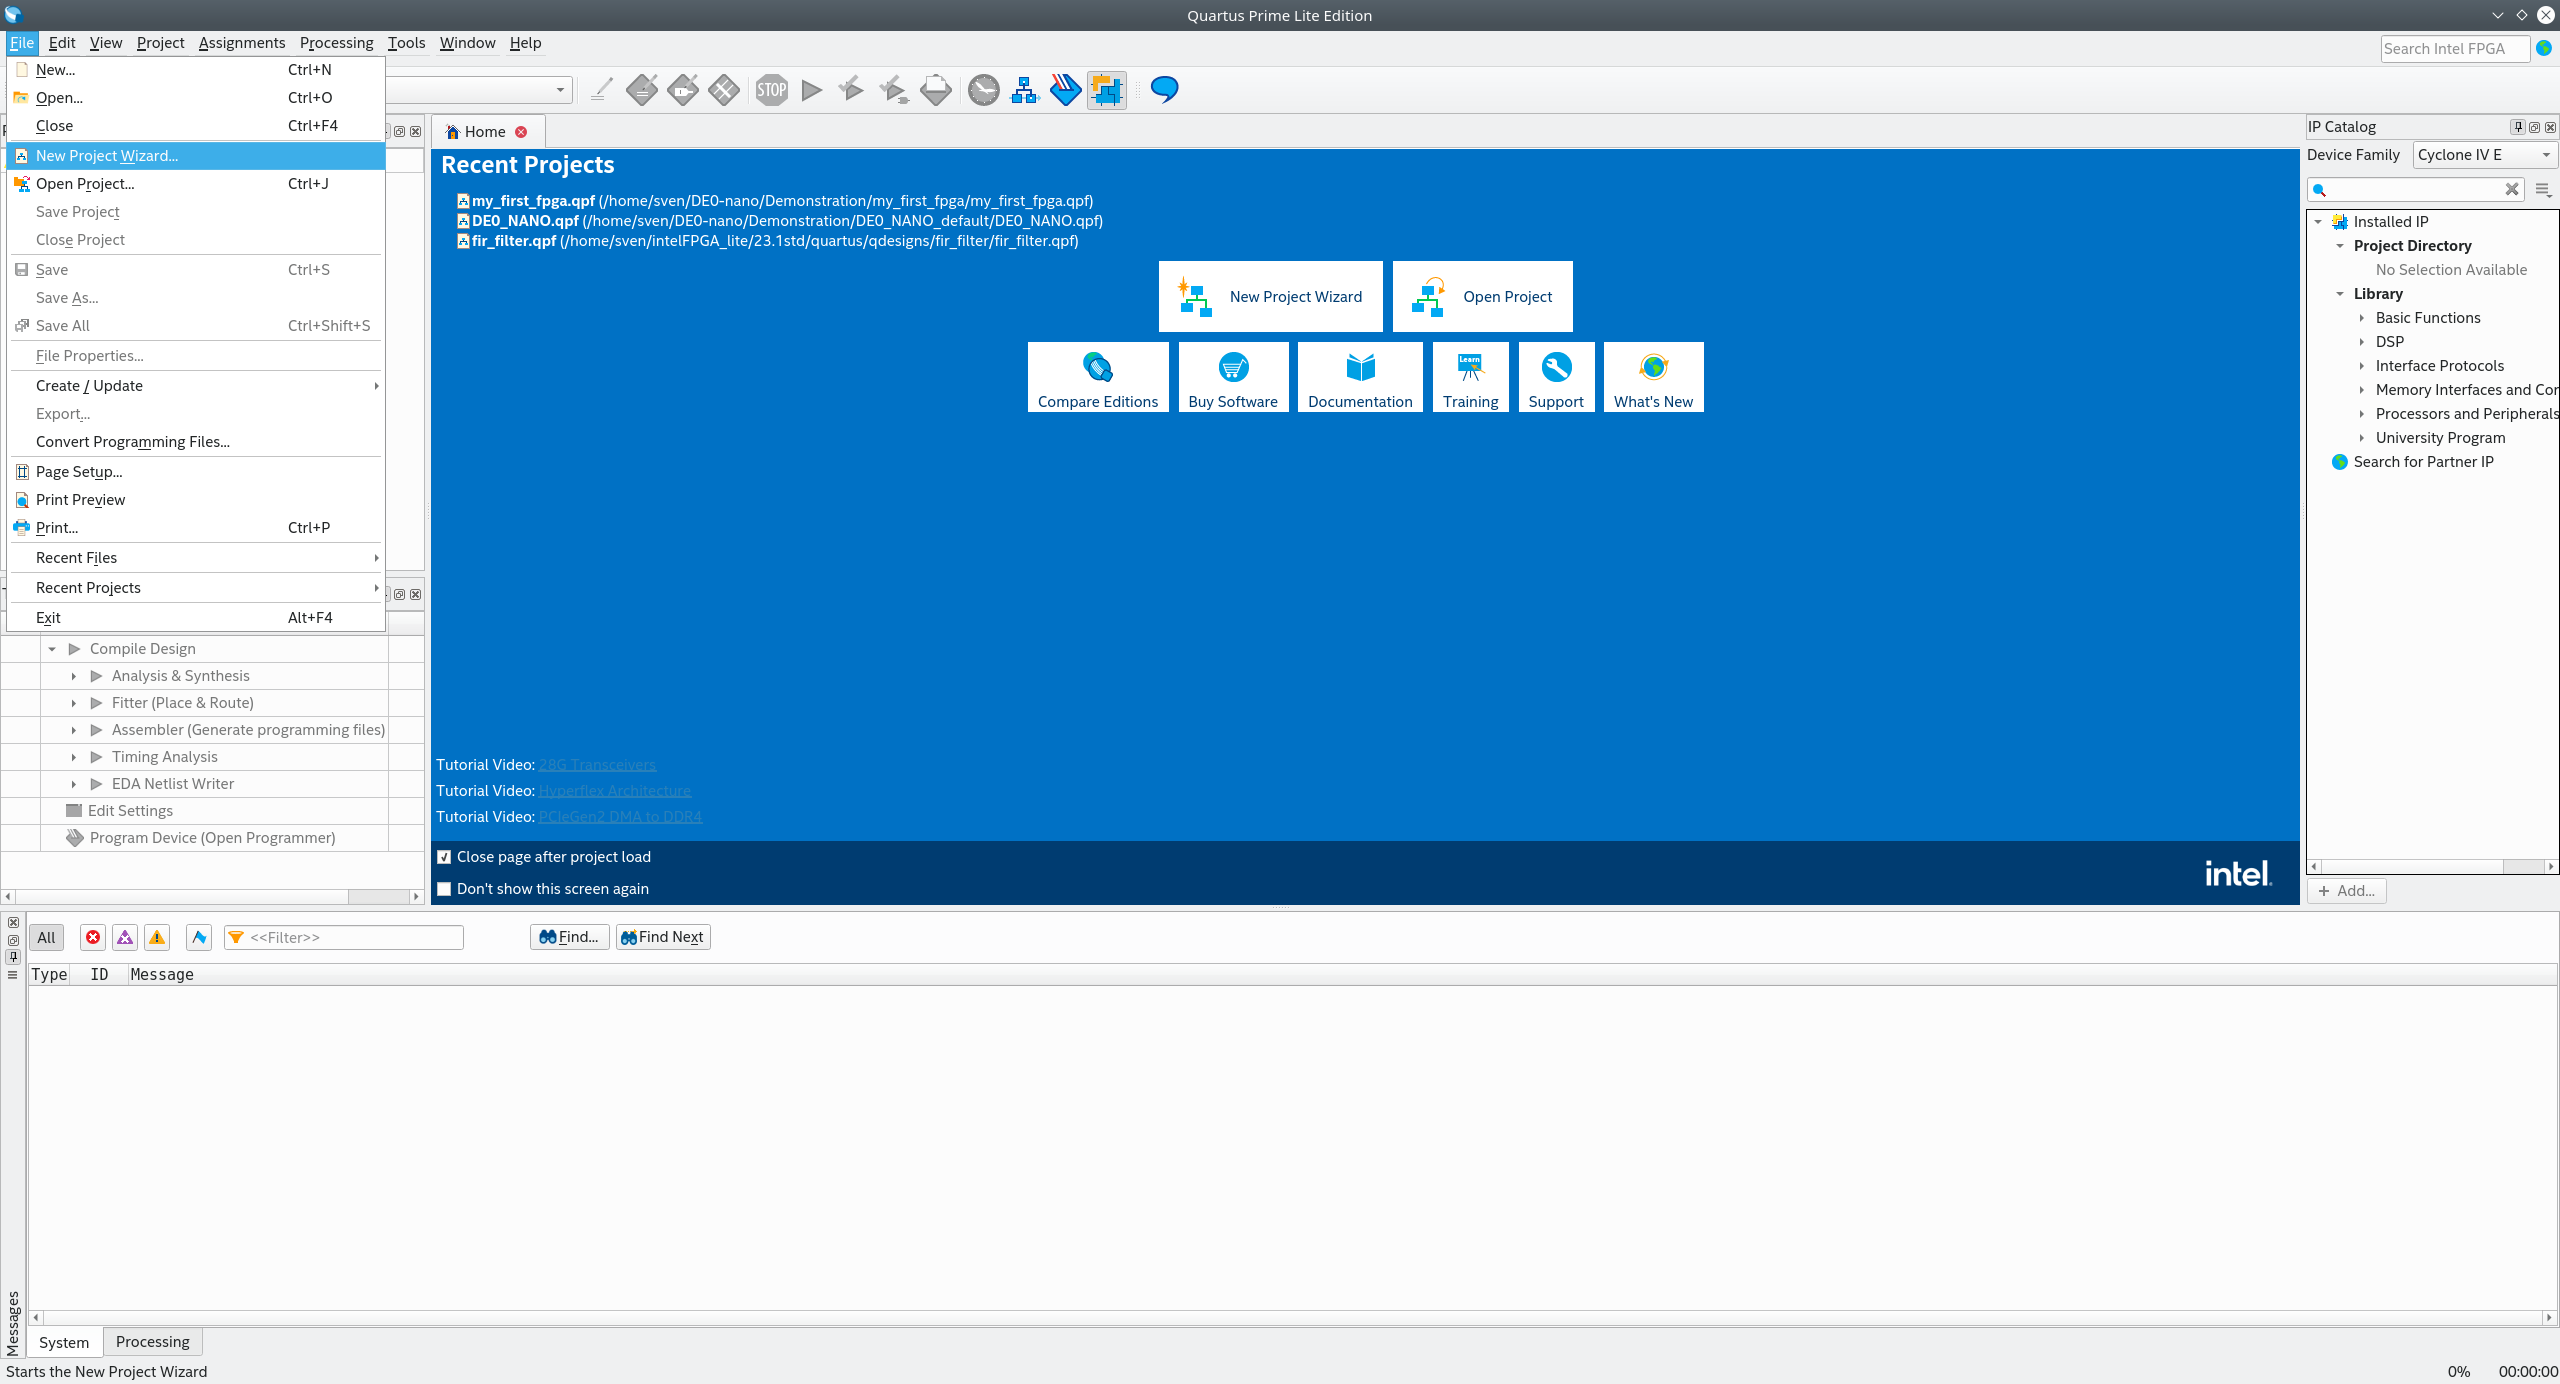Toggle the blue flagged messages filter icon
Viewport: 2560px width, 1384px height.
pos(199,937)
